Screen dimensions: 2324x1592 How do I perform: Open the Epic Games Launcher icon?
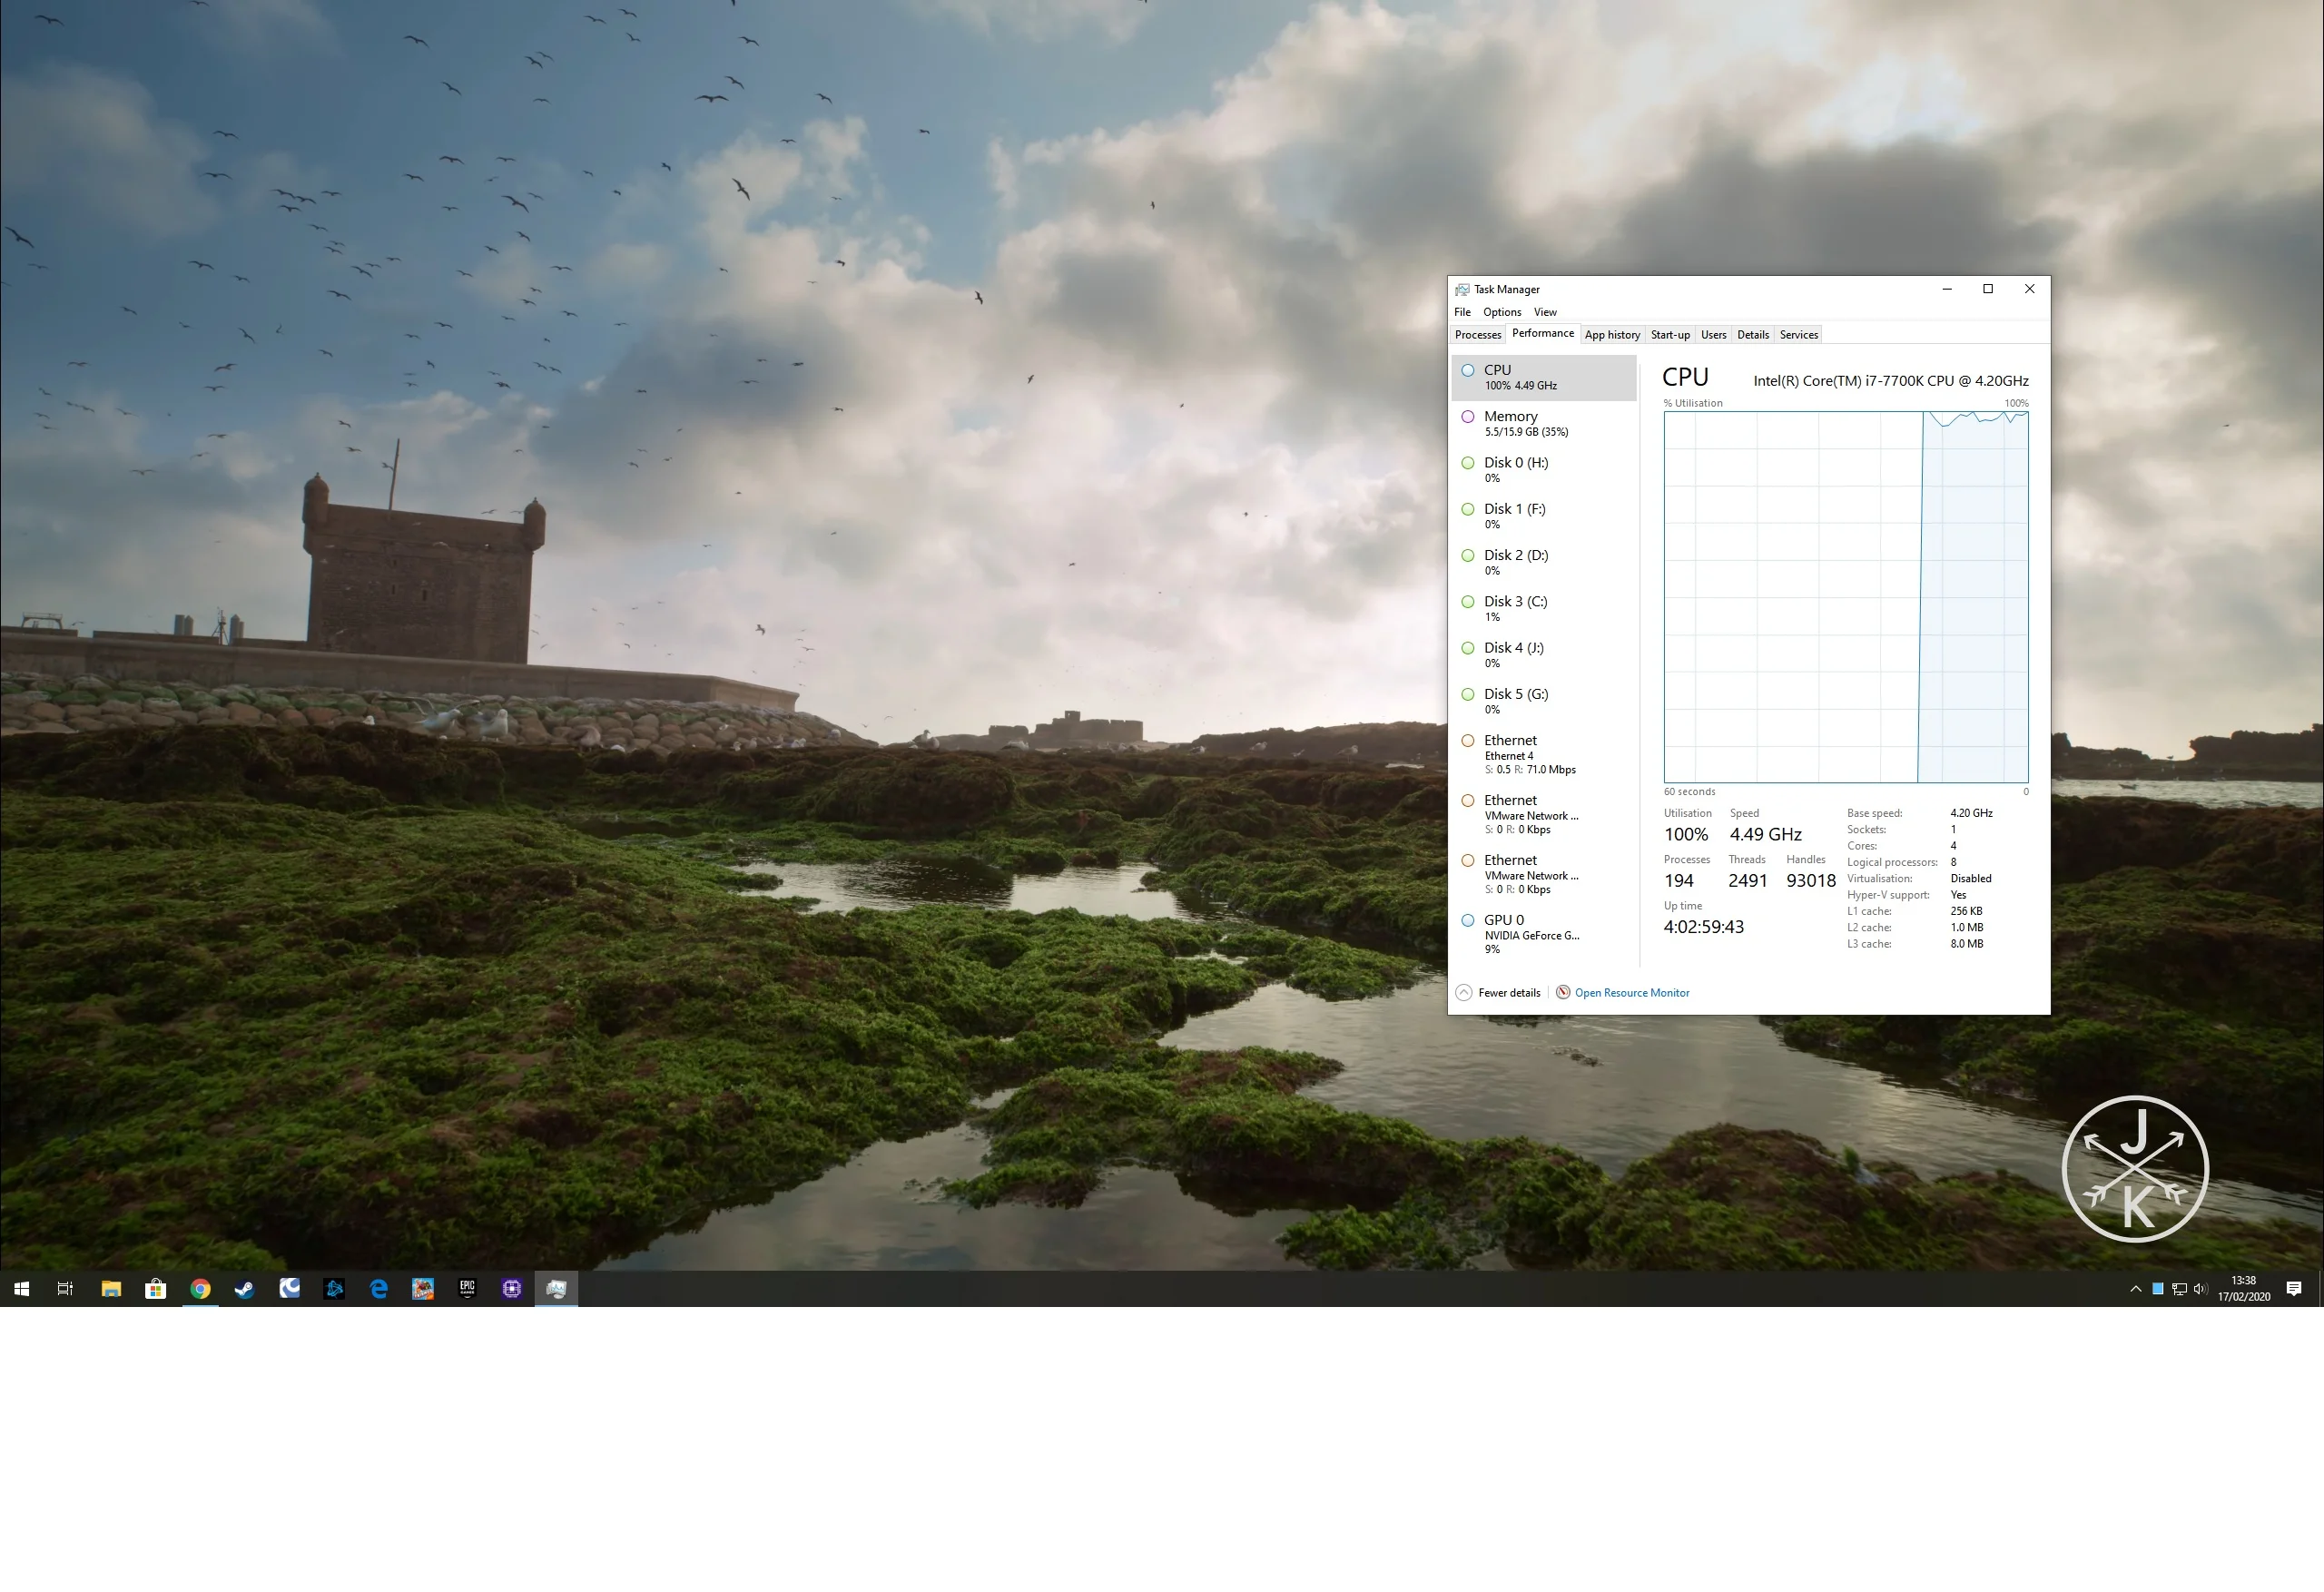(x=467, y=1289)
